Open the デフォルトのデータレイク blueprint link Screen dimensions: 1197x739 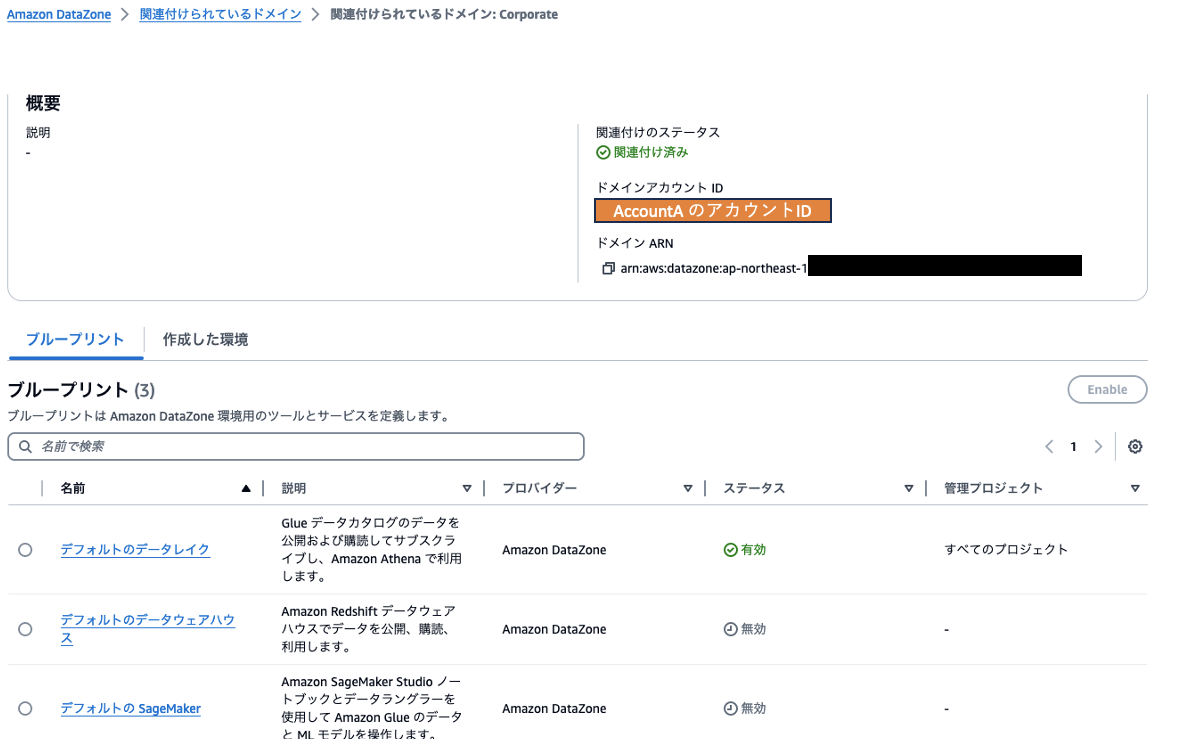[x=135, y=549]
